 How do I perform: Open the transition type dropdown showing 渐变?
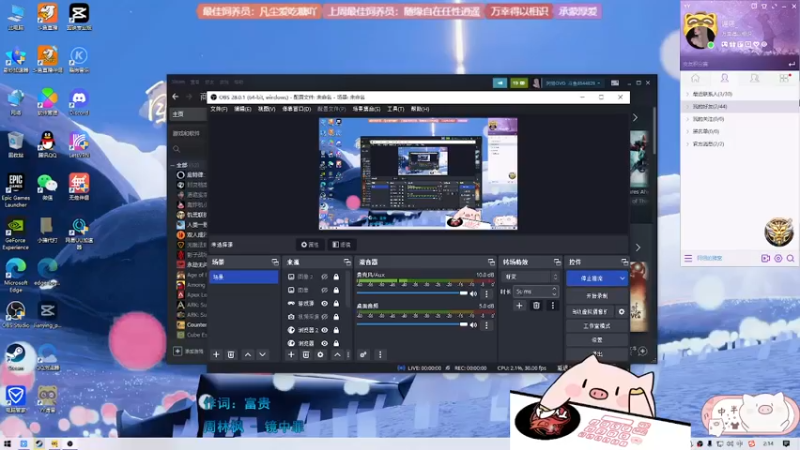click(531, 277)
